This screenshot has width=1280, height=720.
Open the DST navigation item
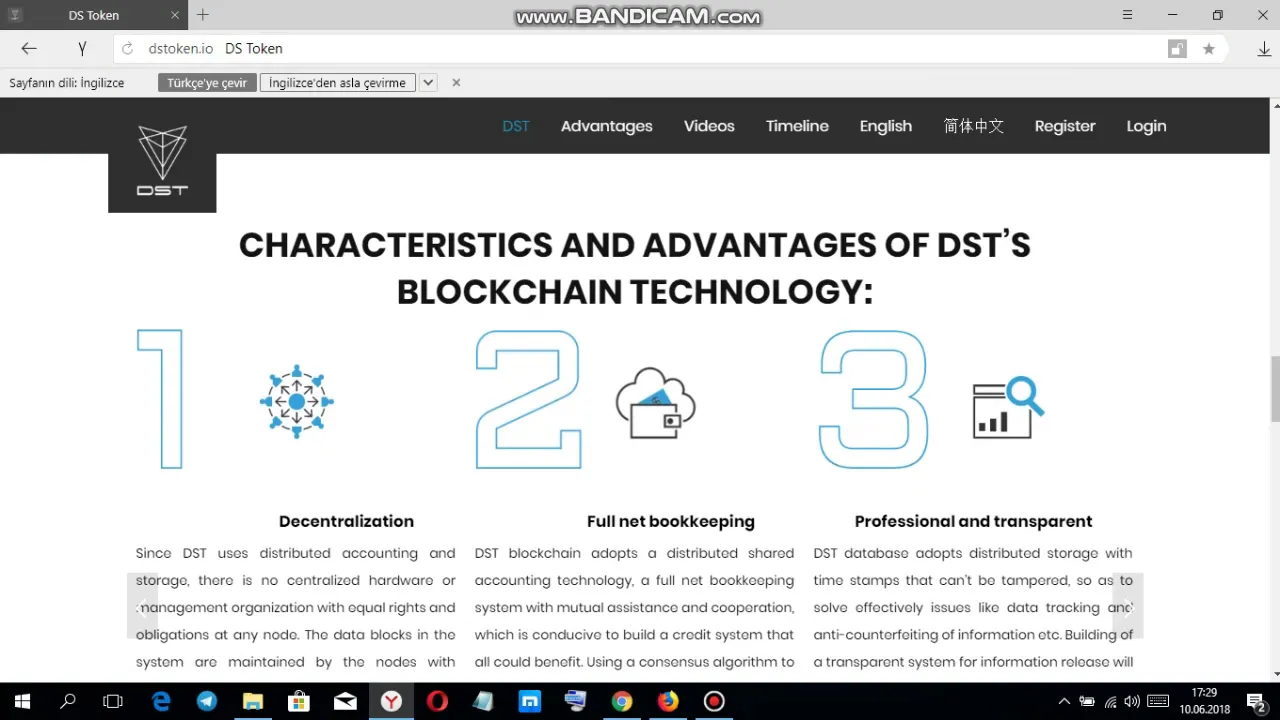pyautogui.click(x=516, y=126)
